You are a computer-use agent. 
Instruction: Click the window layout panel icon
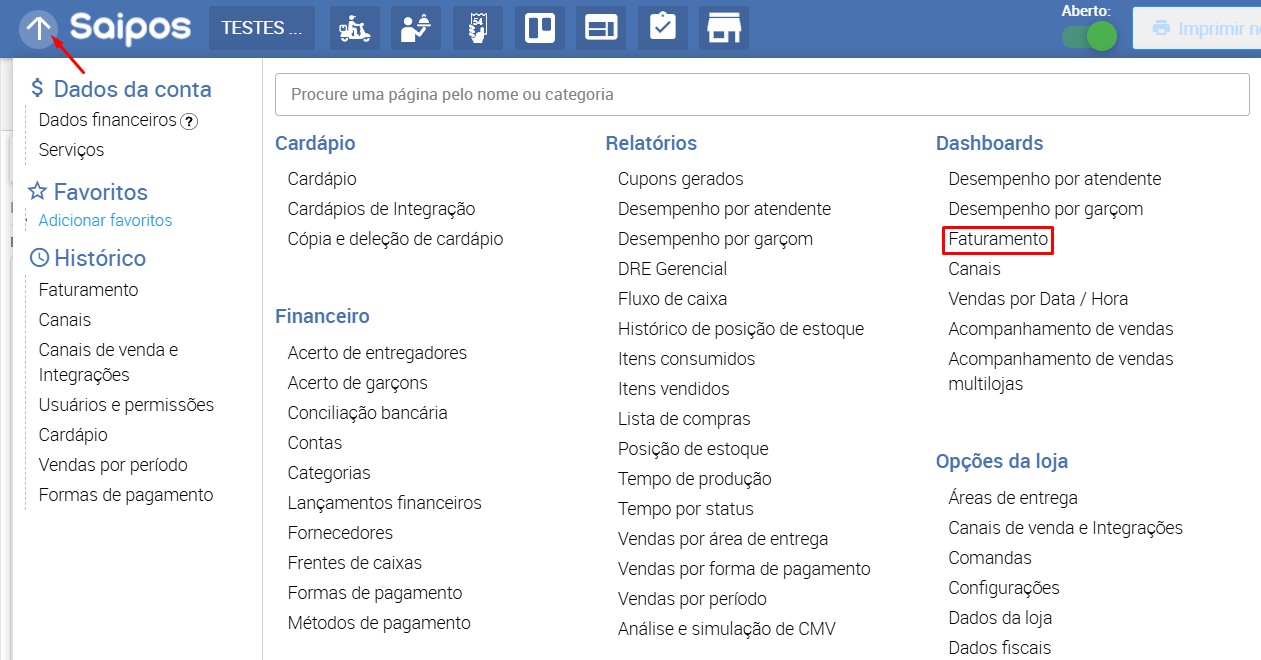point(601,28)
